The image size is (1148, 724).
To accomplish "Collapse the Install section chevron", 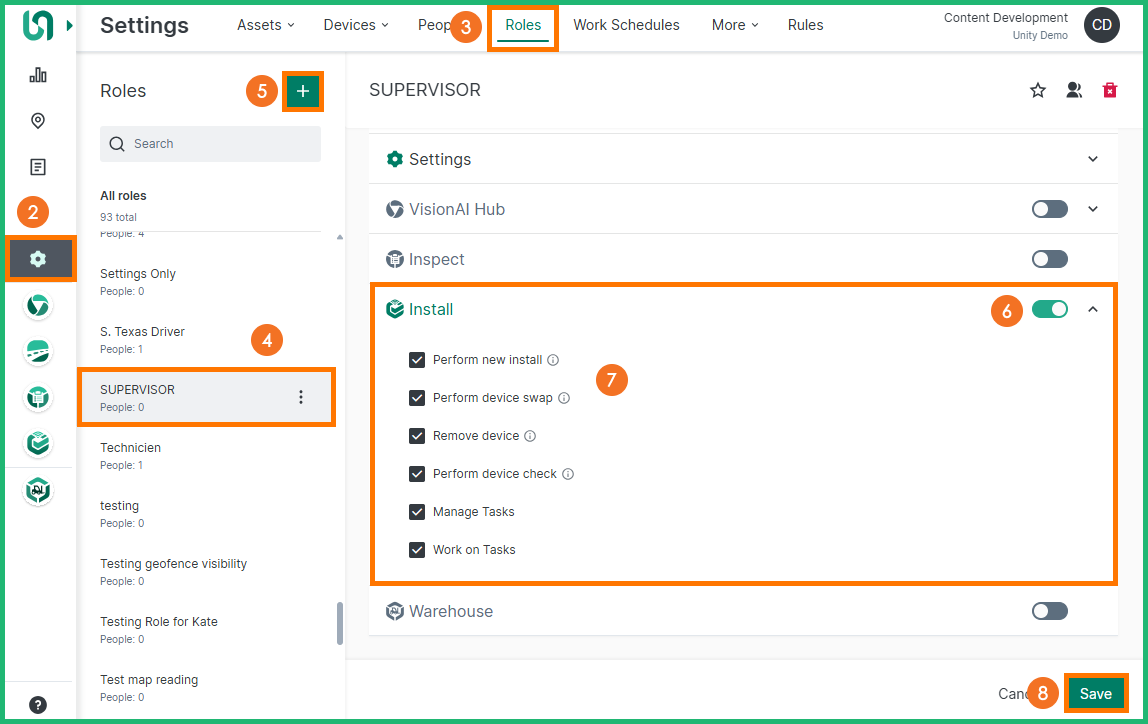I will 1093,310.
